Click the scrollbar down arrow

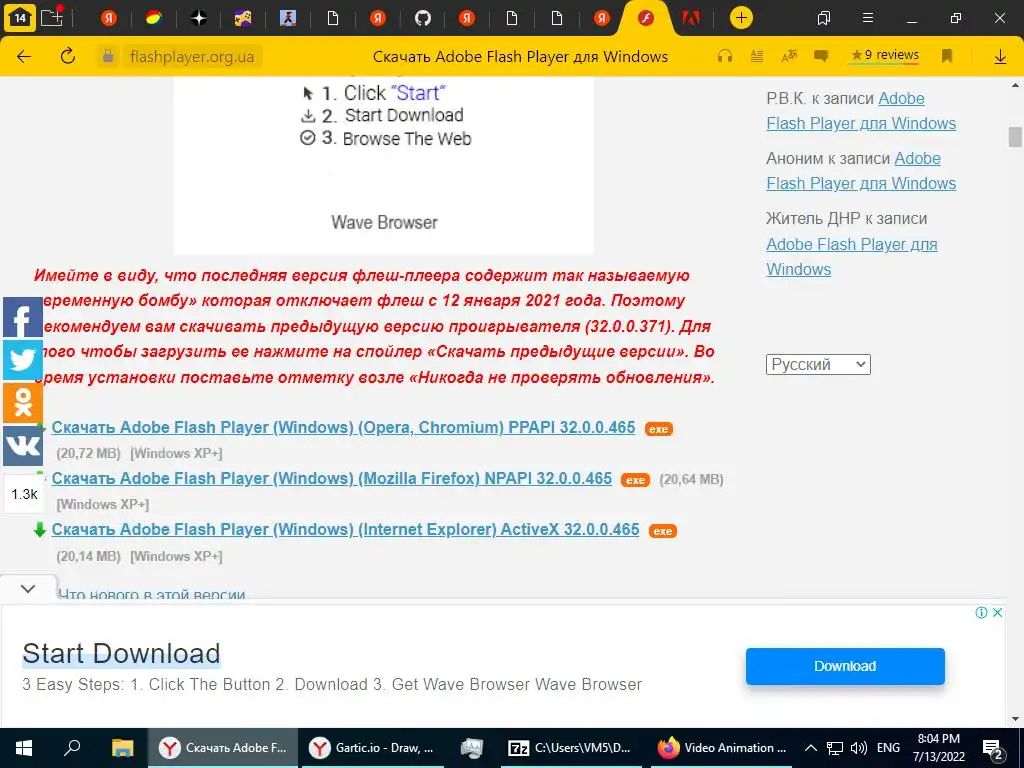click(x=1015, y=719)
